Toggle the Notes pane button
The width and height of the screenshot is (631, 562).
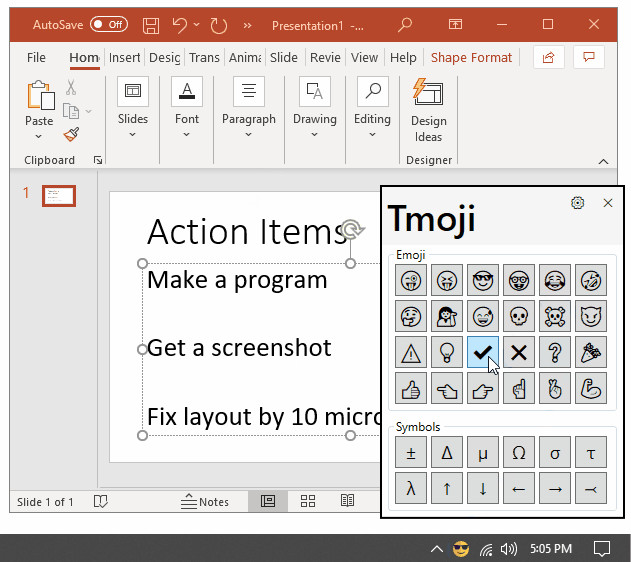pos(205,502)
